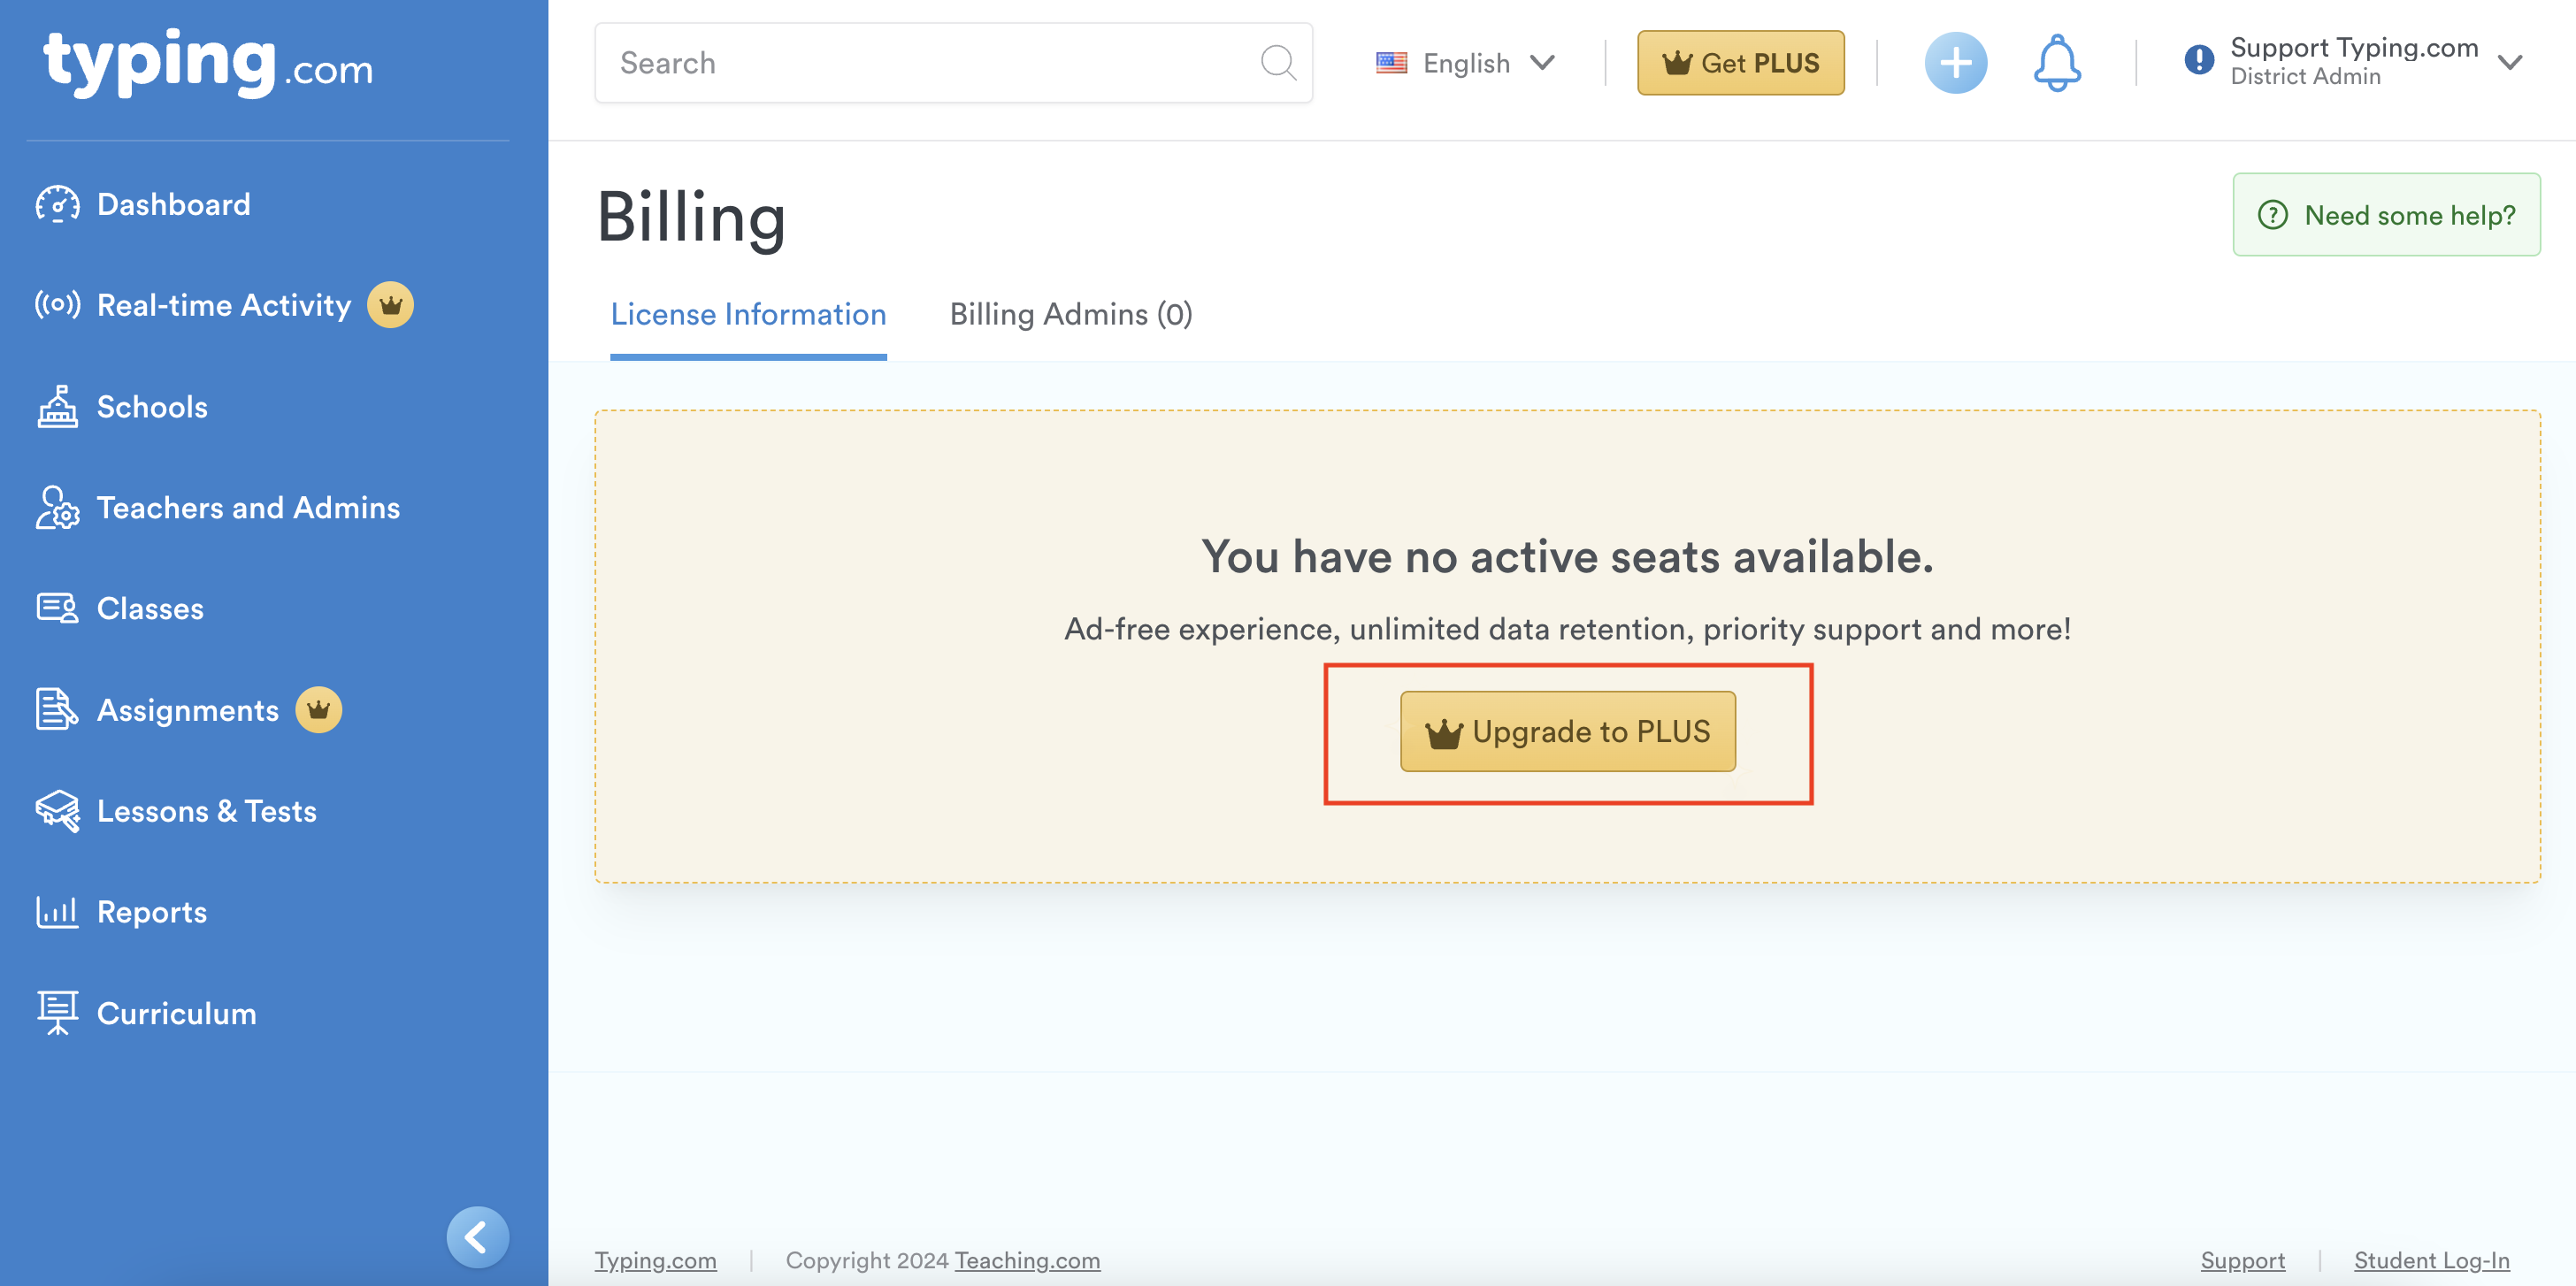Click the search magnifier icon
This screenshot has height=1286, width=2576.
(1277, 63)
